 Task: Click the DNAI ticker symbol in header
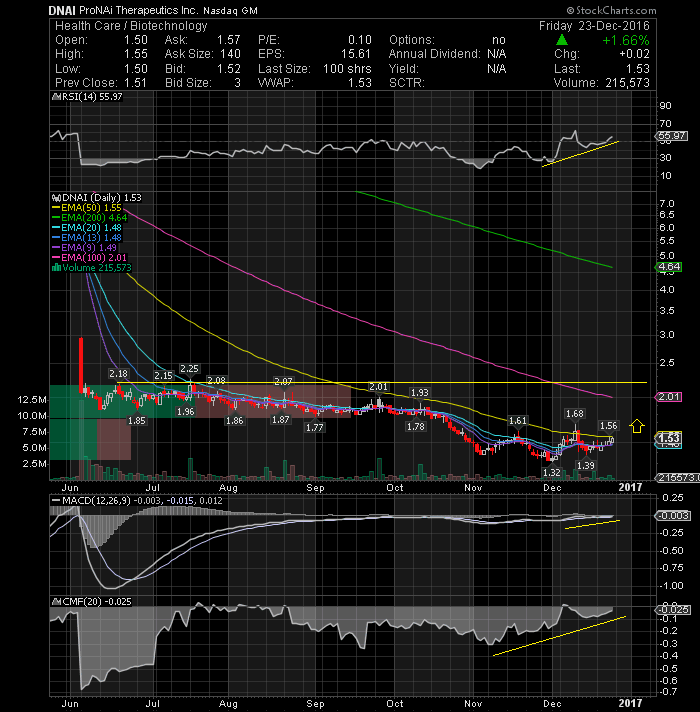coord(62,10)
